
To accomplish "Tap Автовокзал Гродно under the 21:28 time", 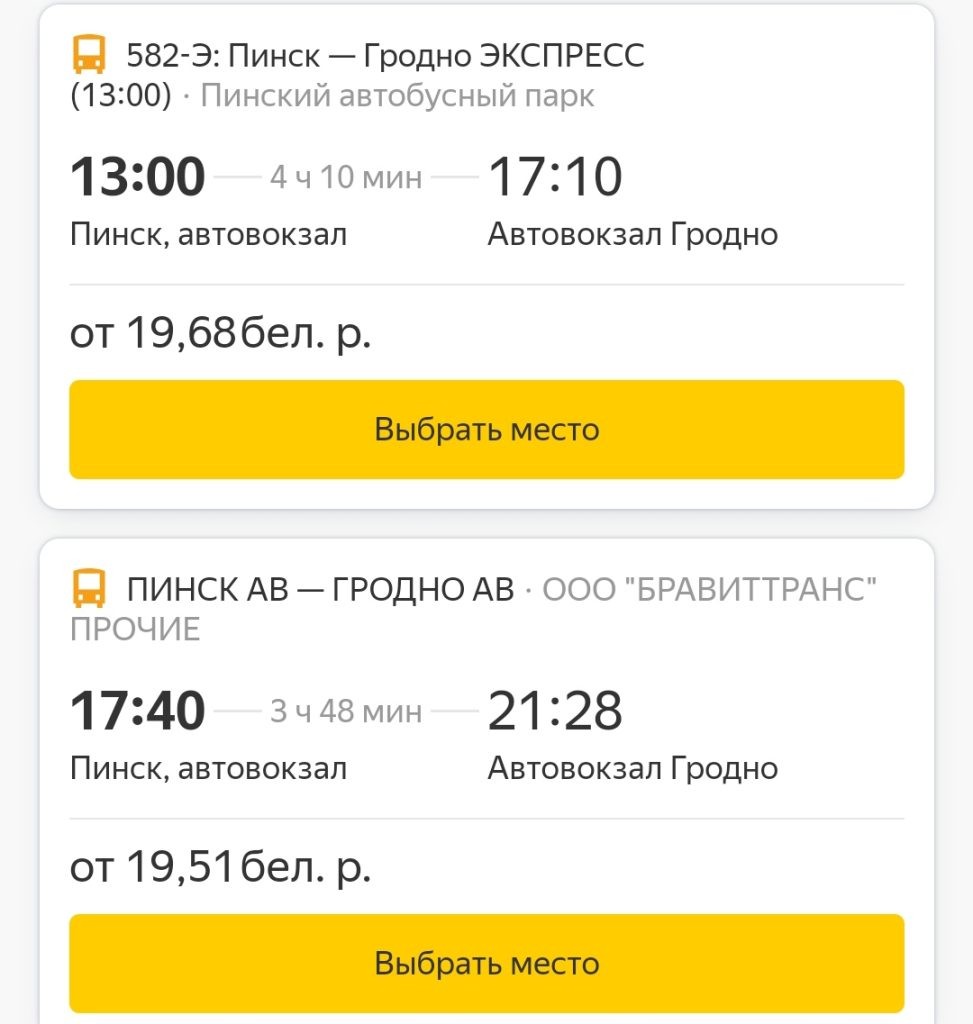I will click(633, 769).
